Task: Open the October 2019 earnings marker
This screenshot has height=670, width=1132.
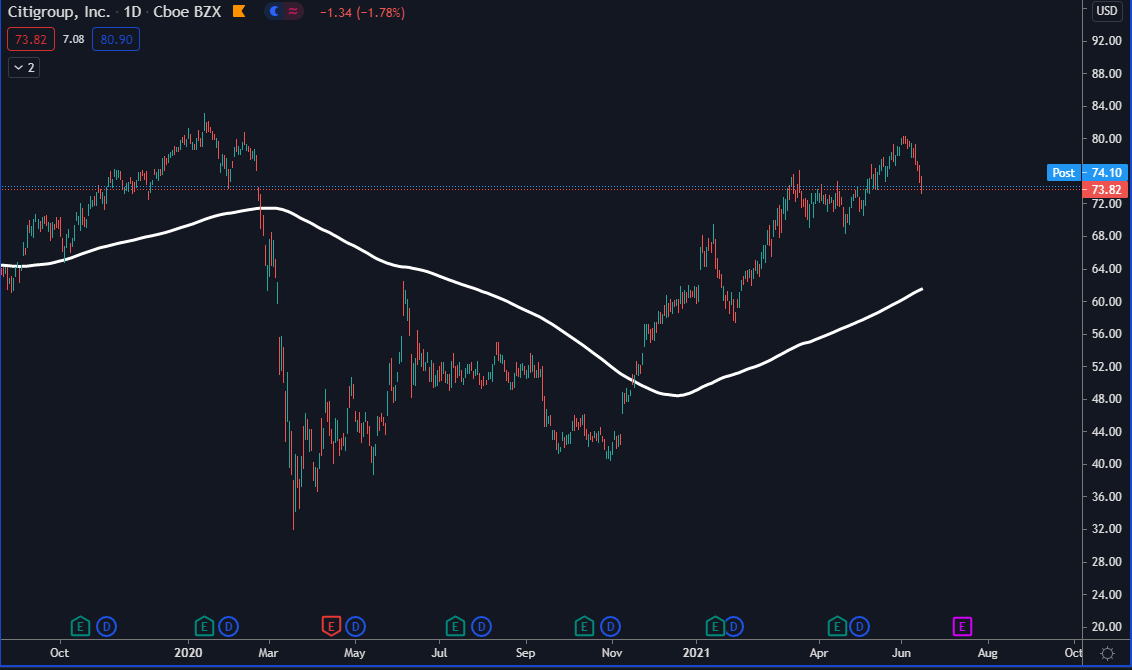Action: (80, 627)
